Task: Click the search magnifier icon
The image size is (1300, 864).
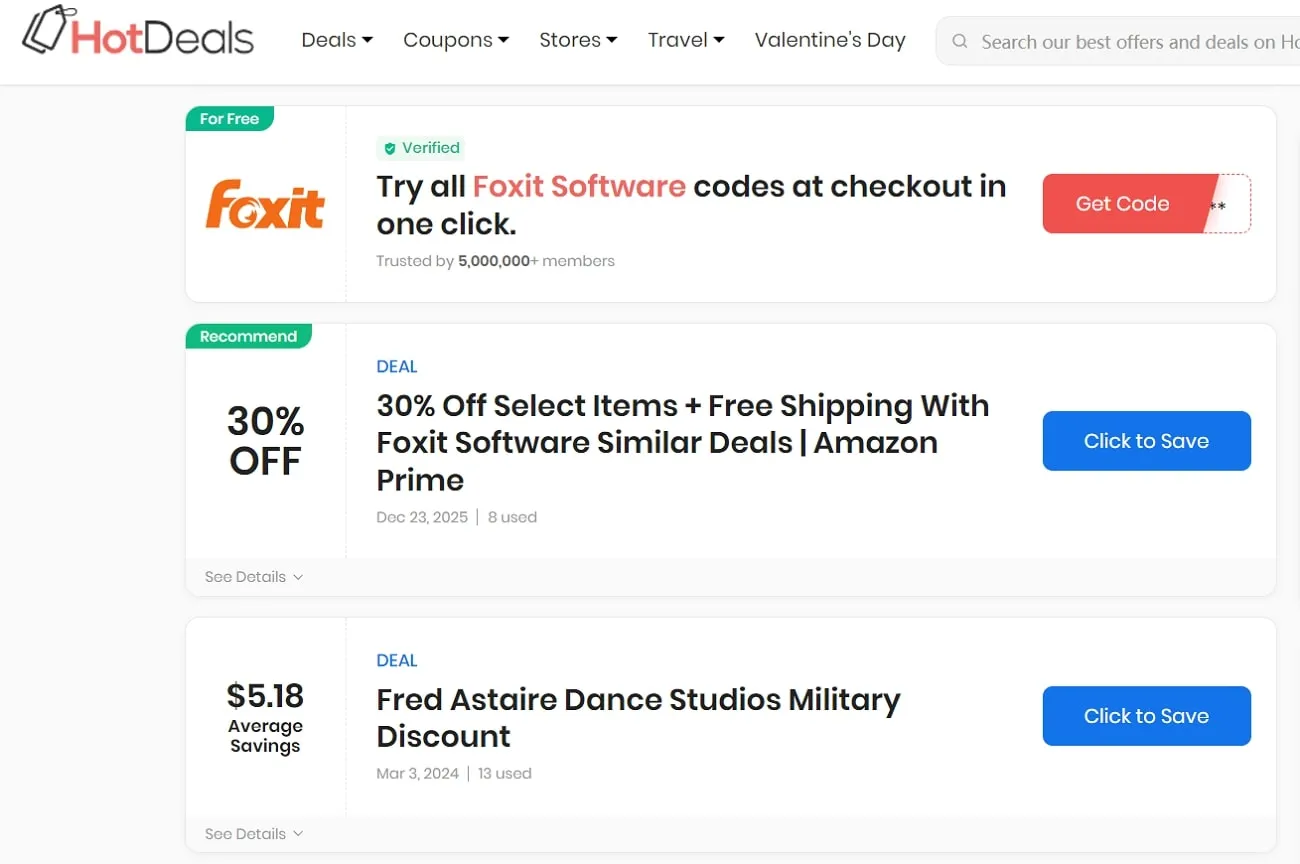Action: coord(959,41)
